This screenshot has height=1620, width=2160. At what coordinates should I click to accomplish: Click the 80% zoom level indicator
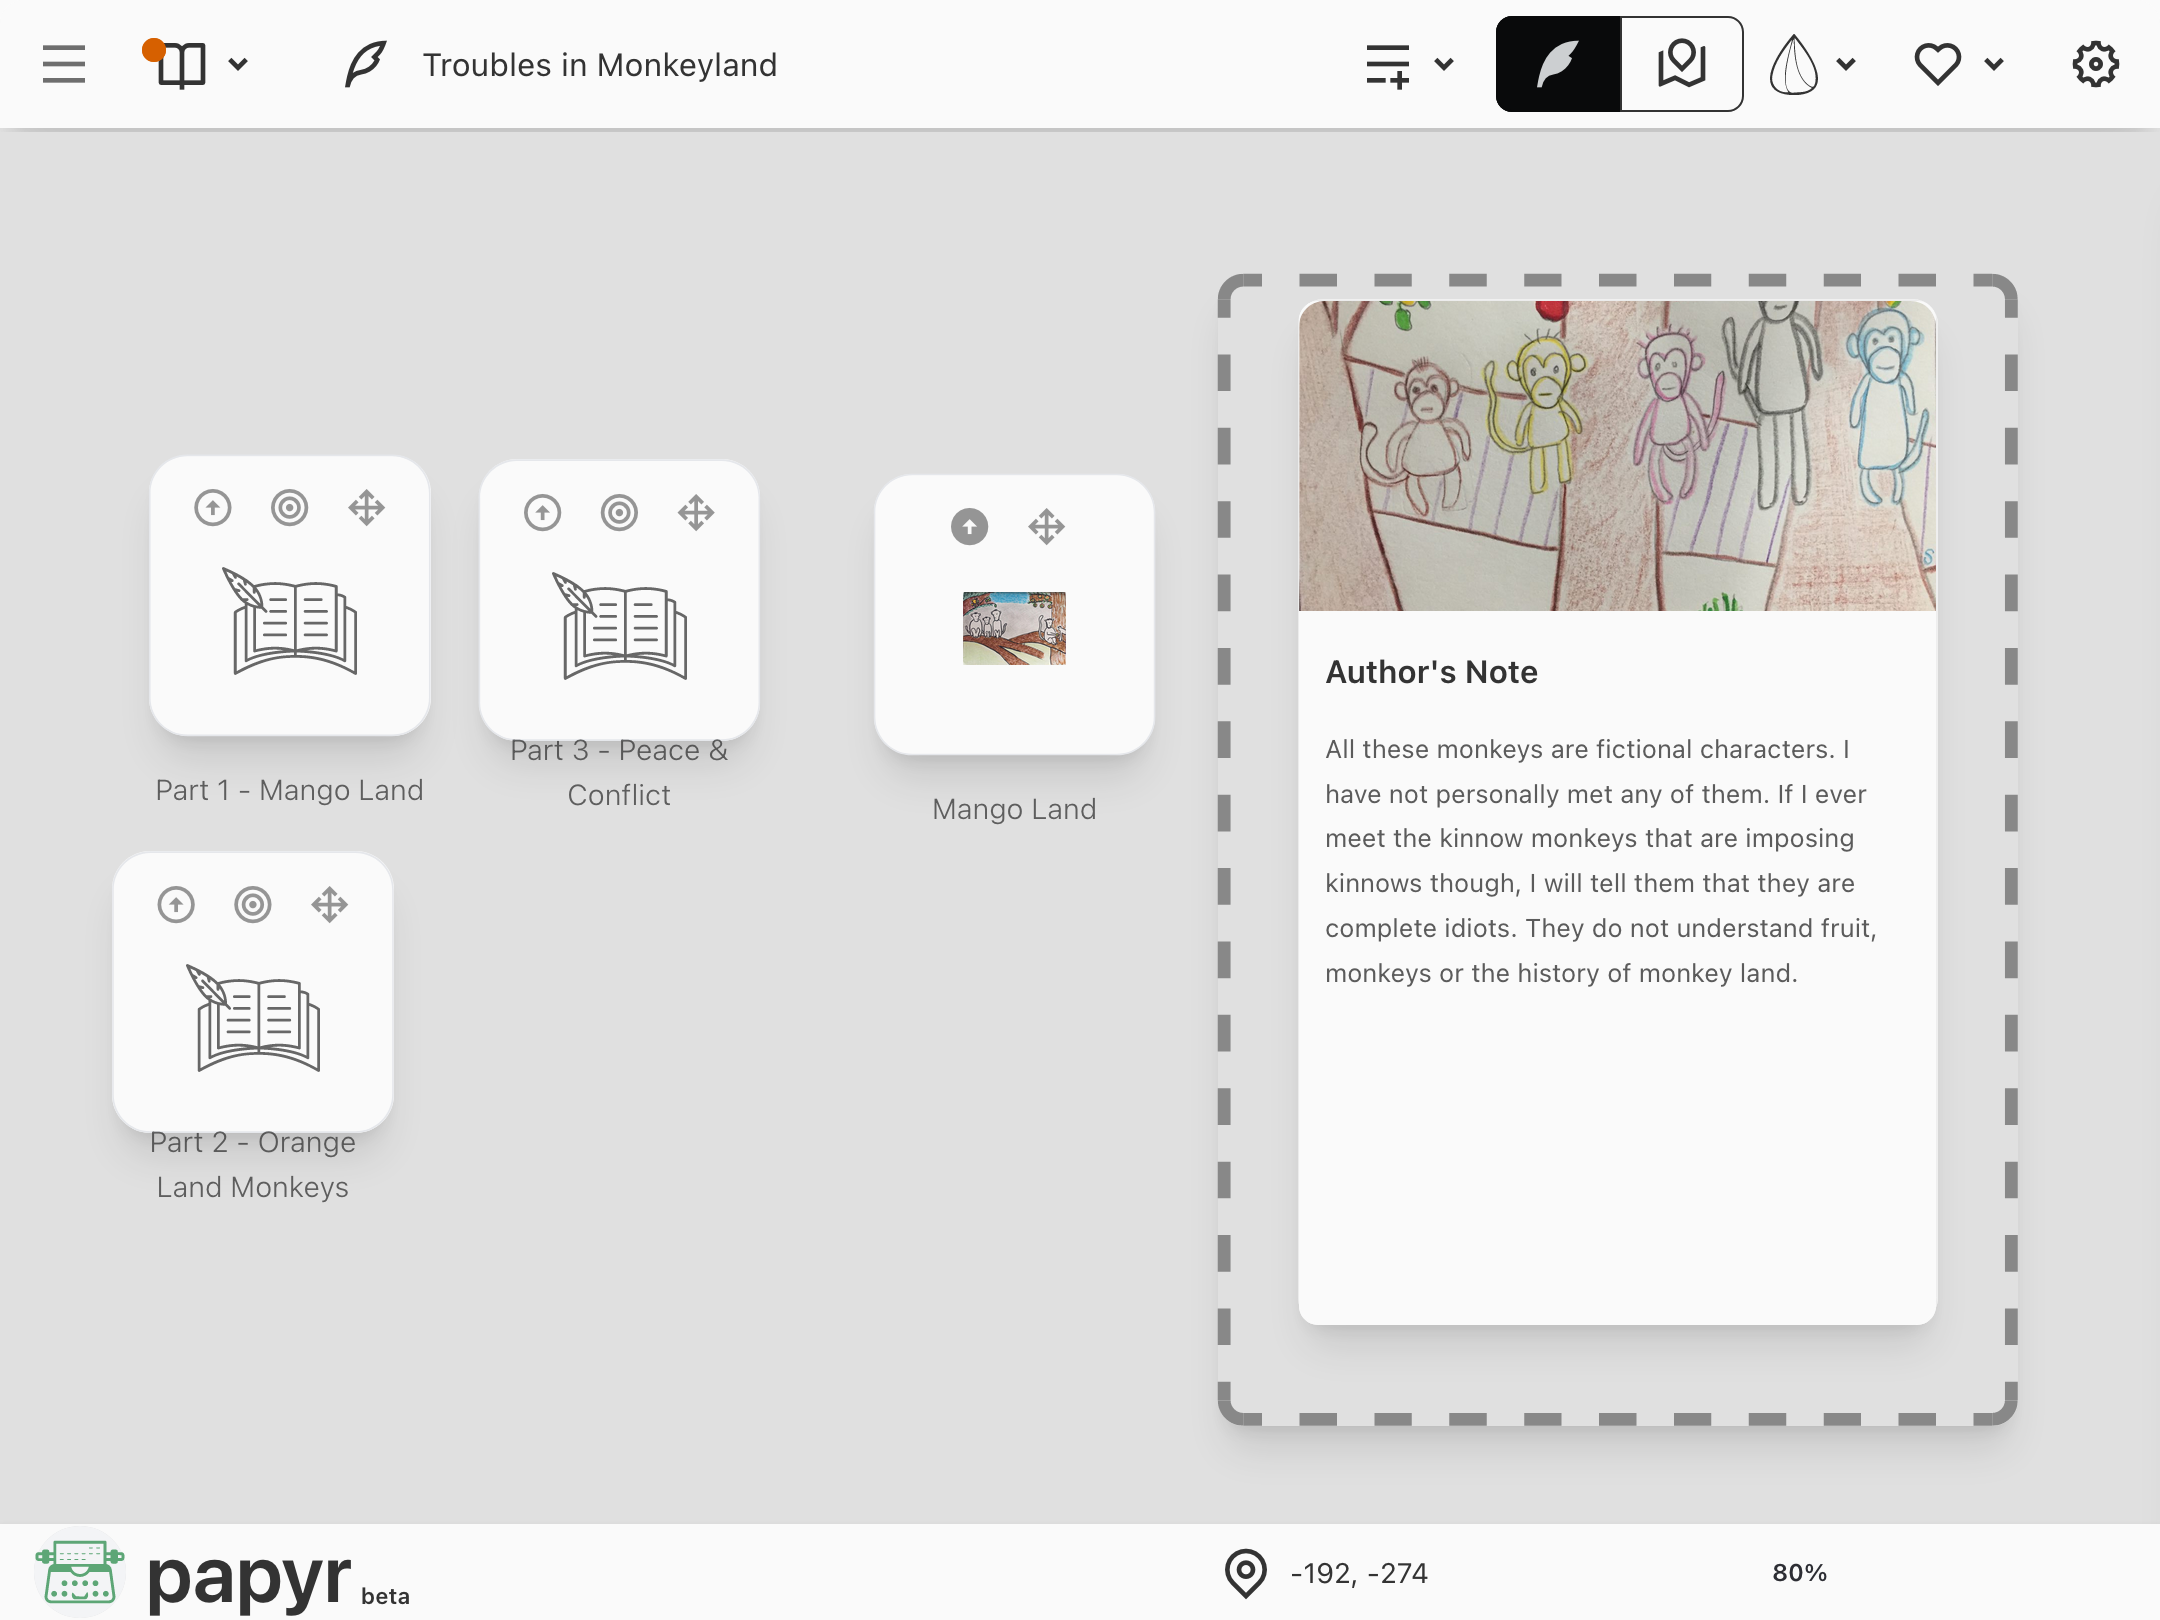click(1799, 1573)
